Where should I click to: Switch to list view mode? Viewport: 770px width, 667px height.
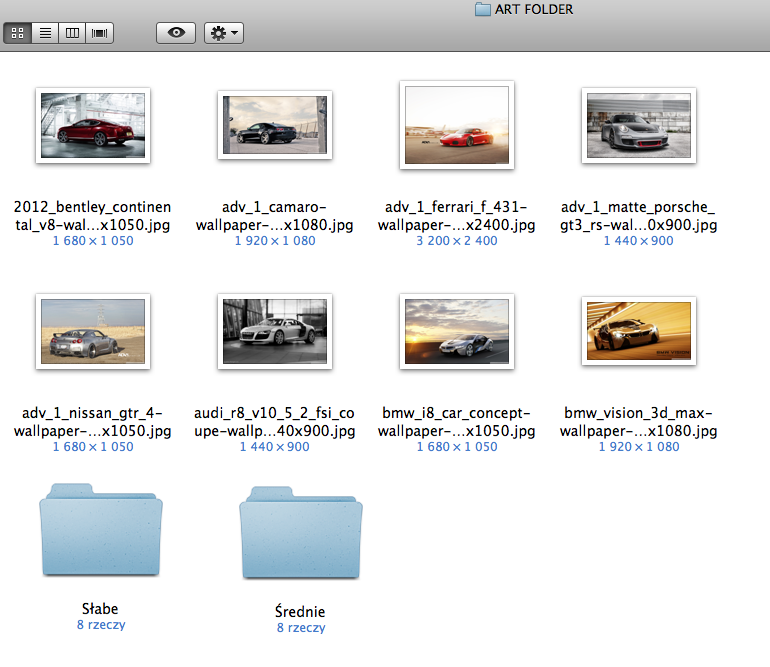point(45,33)
